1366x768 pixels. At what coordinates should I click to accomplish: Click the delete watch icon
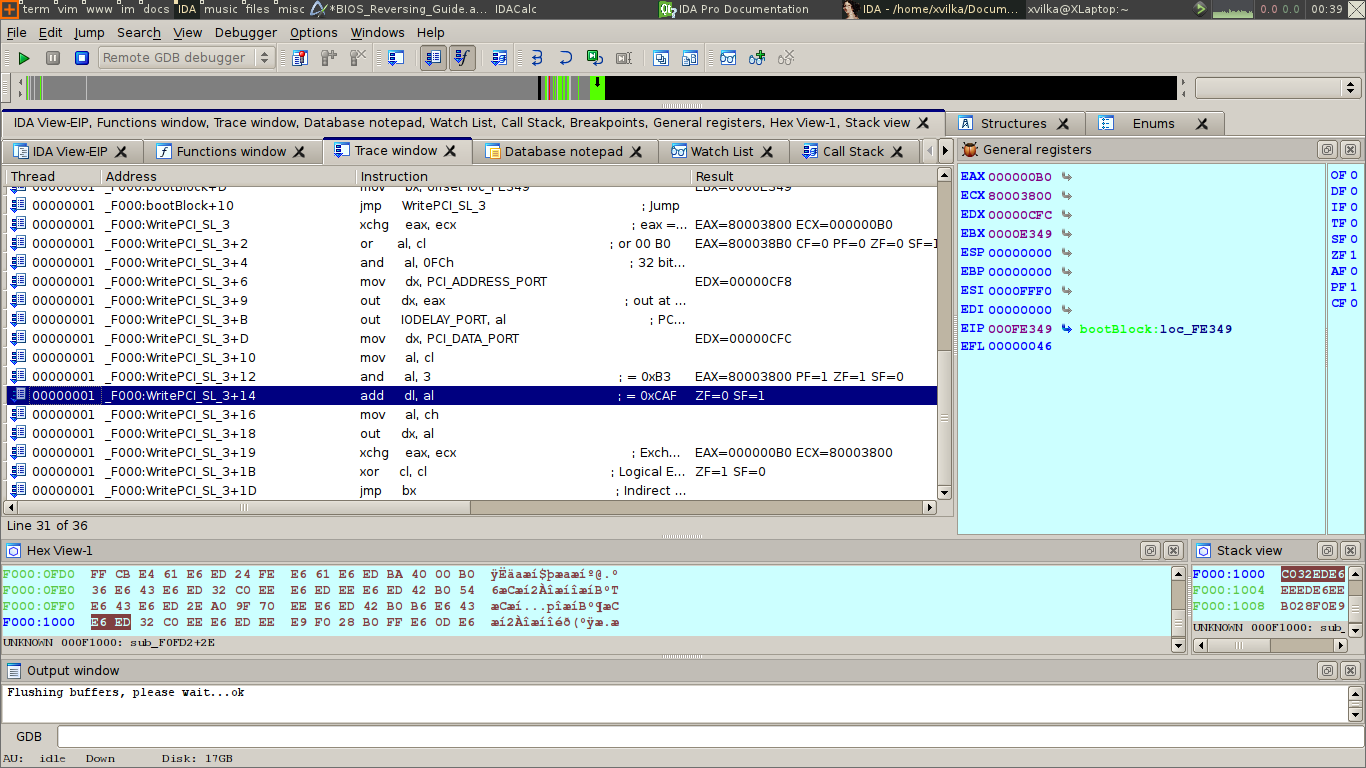(786, 58)
